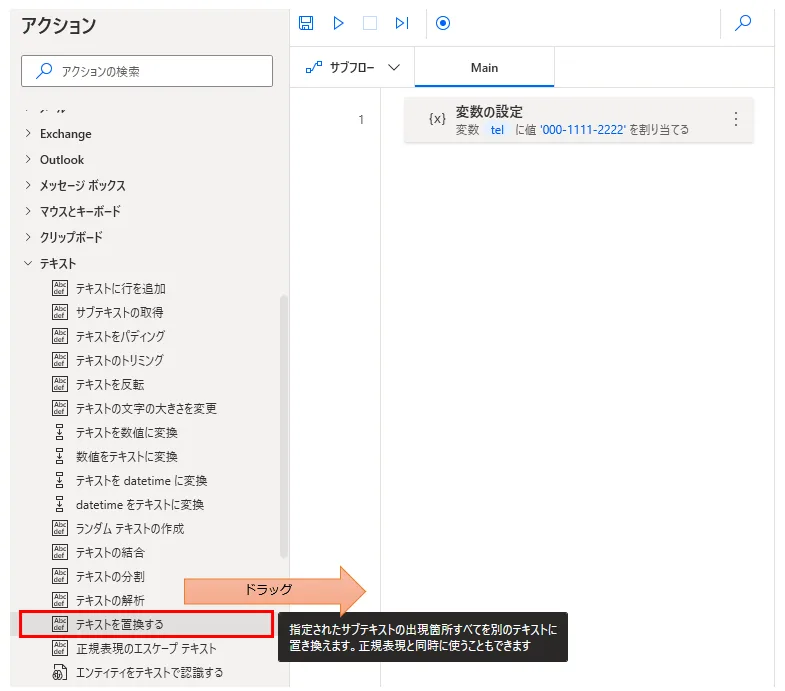Screen dimensions: 785x691
Task: Click the Save flow icon
Action: tap(306, 23)
